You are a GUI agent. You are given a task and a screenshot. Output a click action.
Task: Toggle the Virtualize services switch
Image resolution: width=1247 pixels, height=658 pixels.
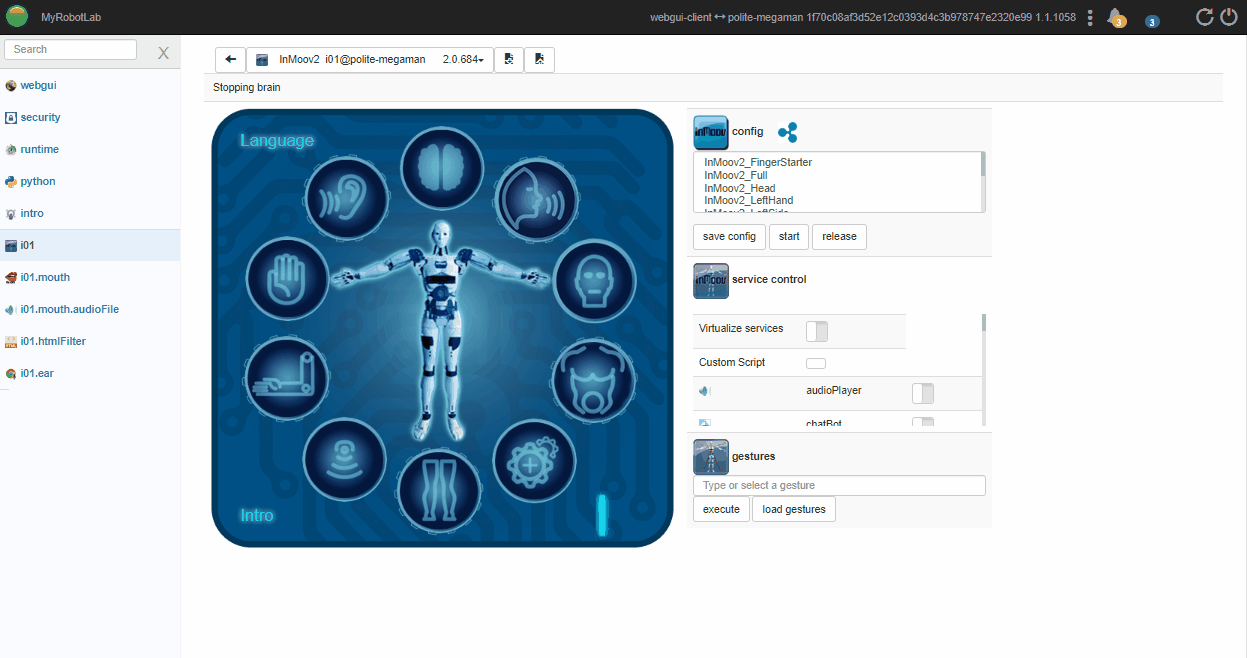click(817, 331)
